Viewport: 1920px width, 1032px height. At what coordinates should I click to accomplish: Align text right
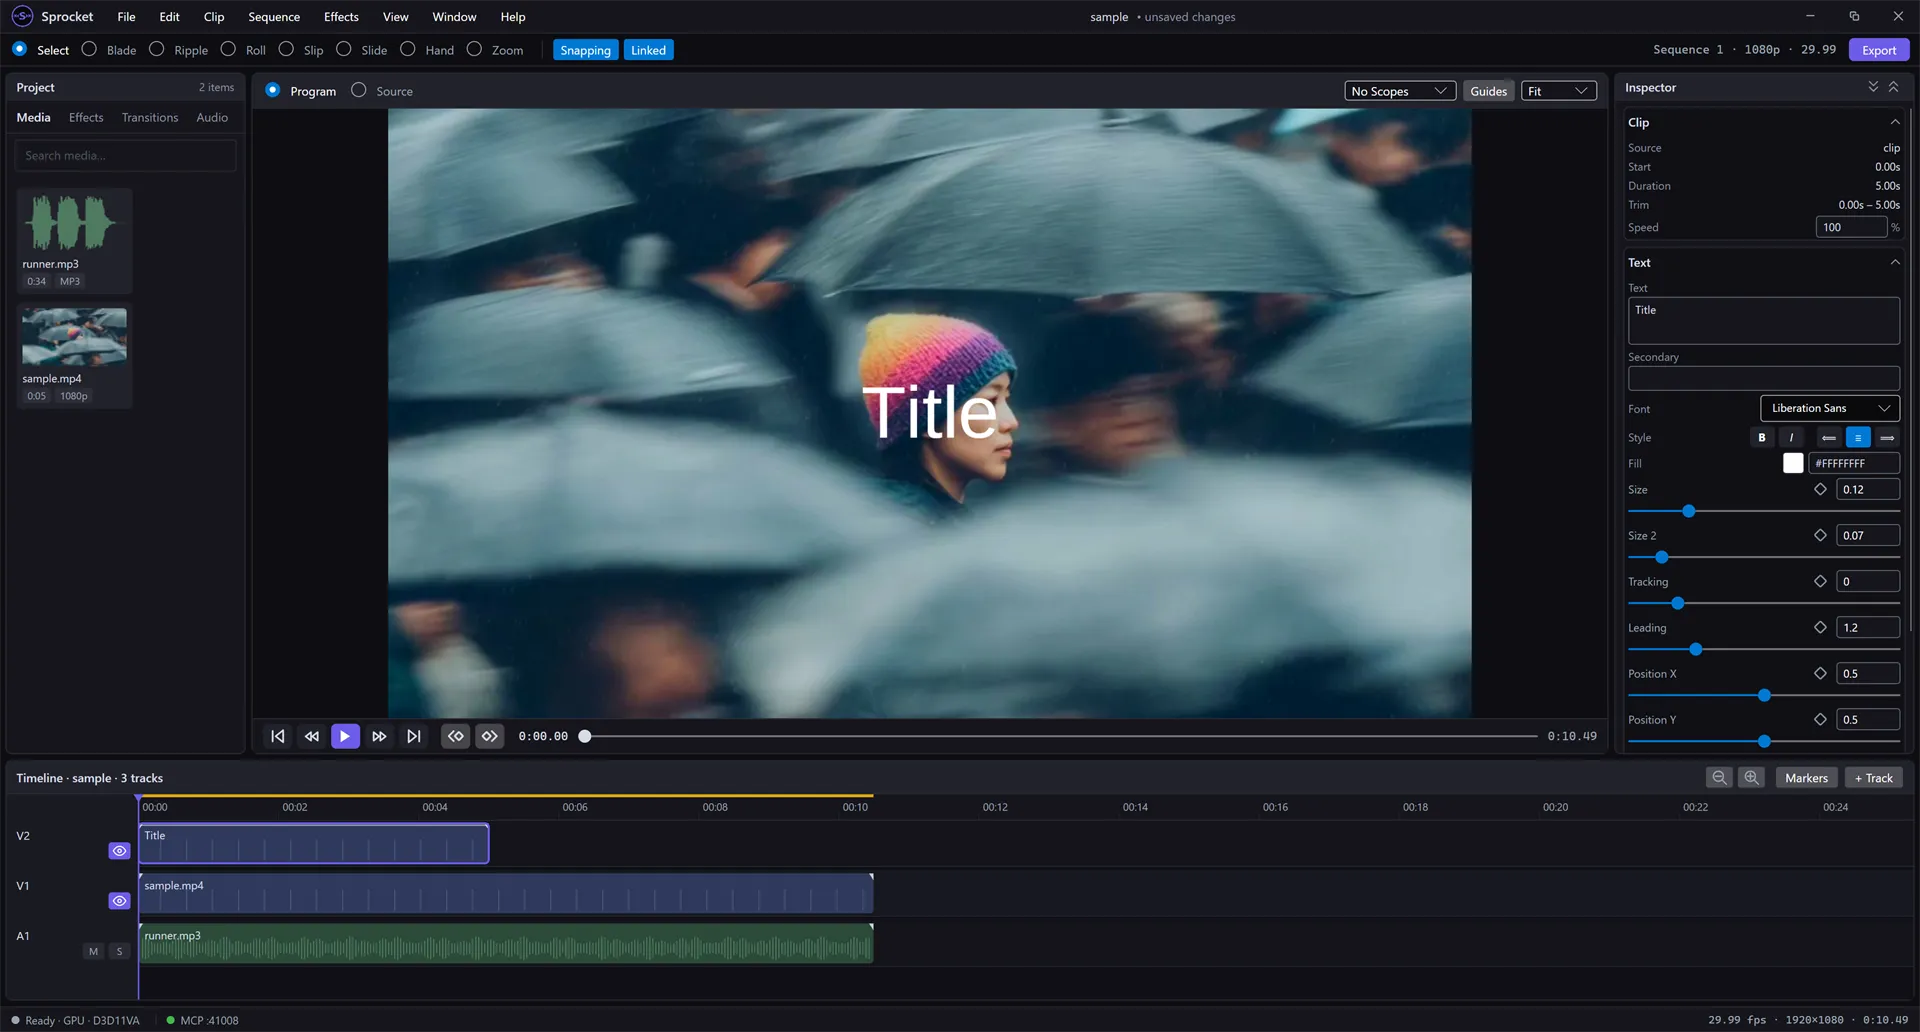(1887, 437)
